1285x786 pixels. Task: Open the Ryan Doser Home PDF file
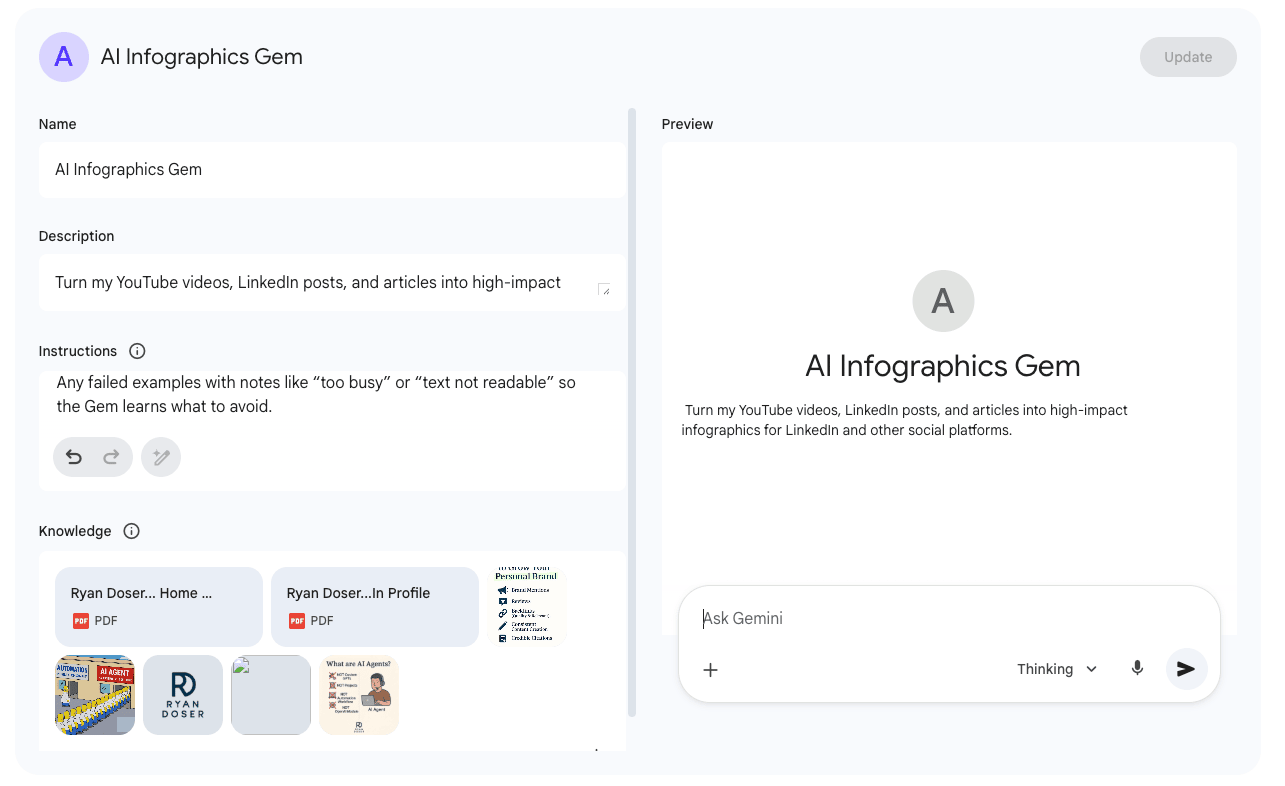point(159,607)
